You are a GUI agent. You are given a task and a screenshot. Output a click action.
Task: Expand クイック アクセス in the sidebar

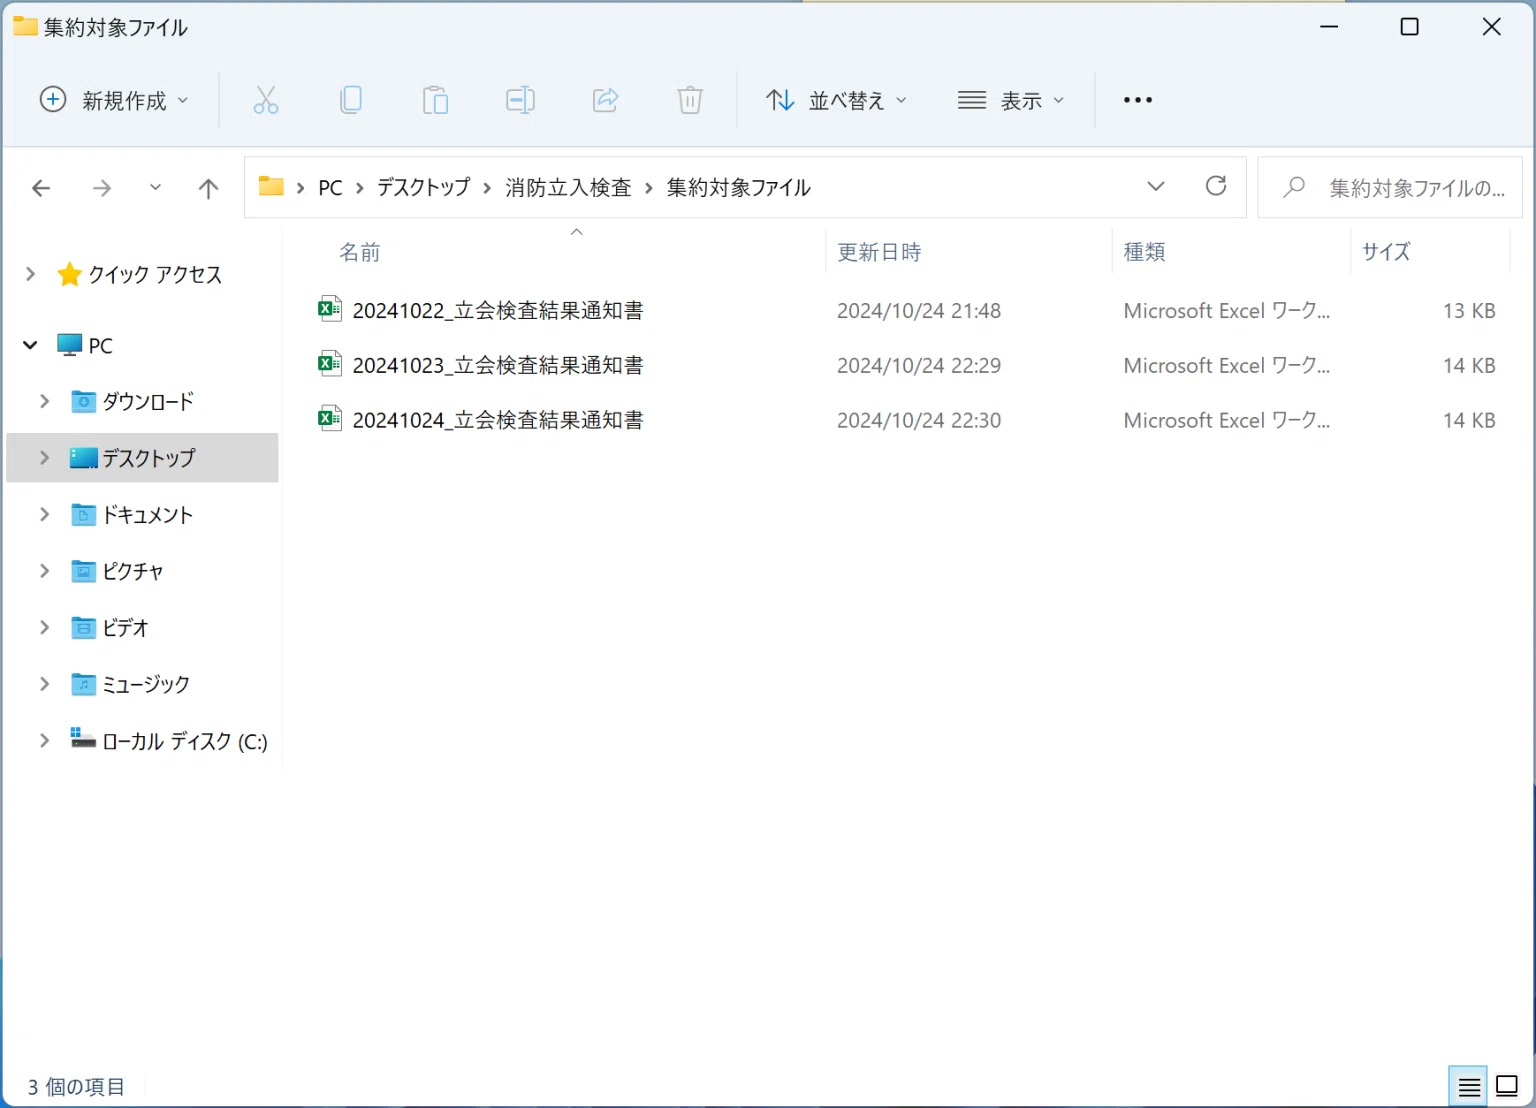[x=30, y=274]
